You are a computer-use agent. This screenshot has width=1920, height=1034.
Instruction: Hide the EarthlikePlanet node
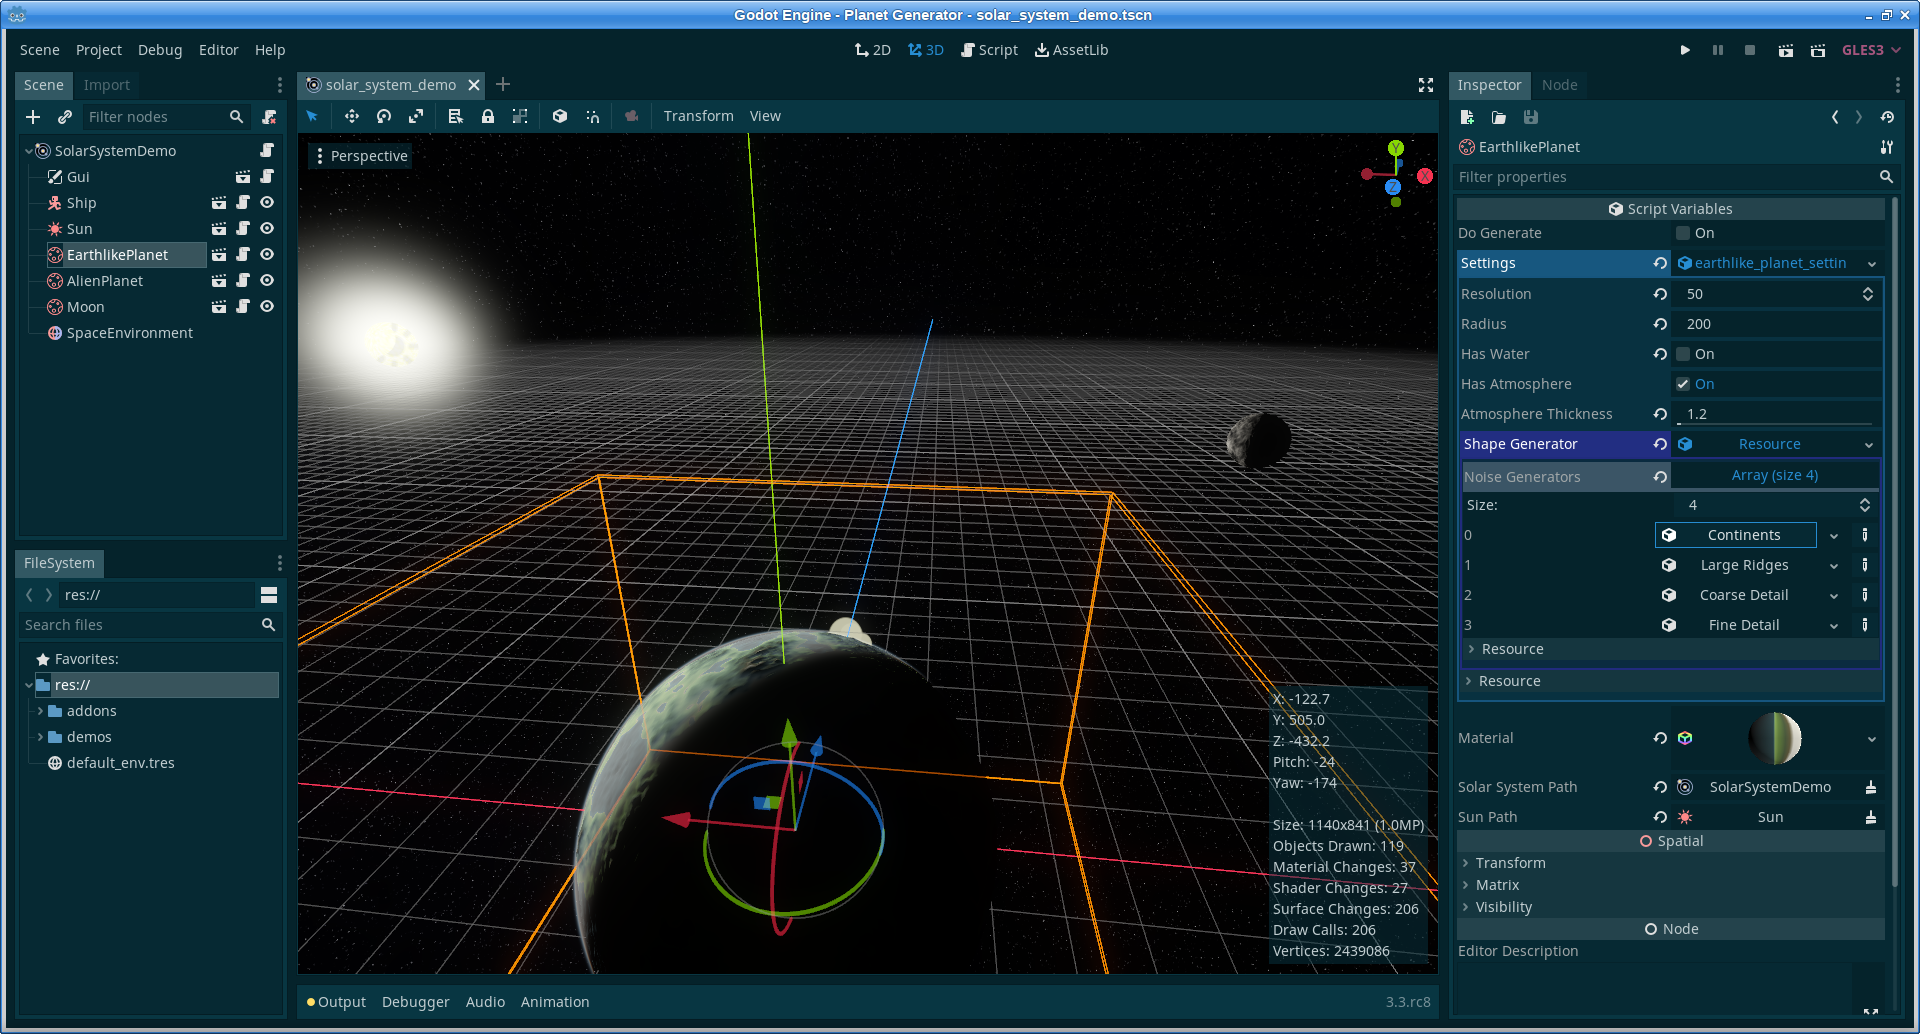(267, 255)
